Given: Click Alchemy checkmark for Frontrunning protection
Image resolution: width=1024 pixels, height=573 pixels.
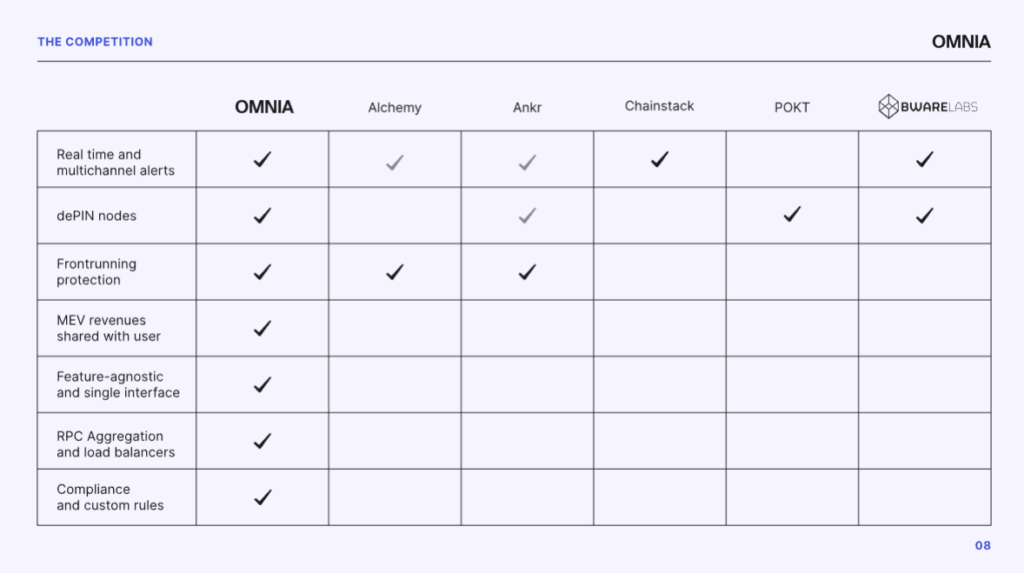Looking at the screenshot, I should point(394,272).
